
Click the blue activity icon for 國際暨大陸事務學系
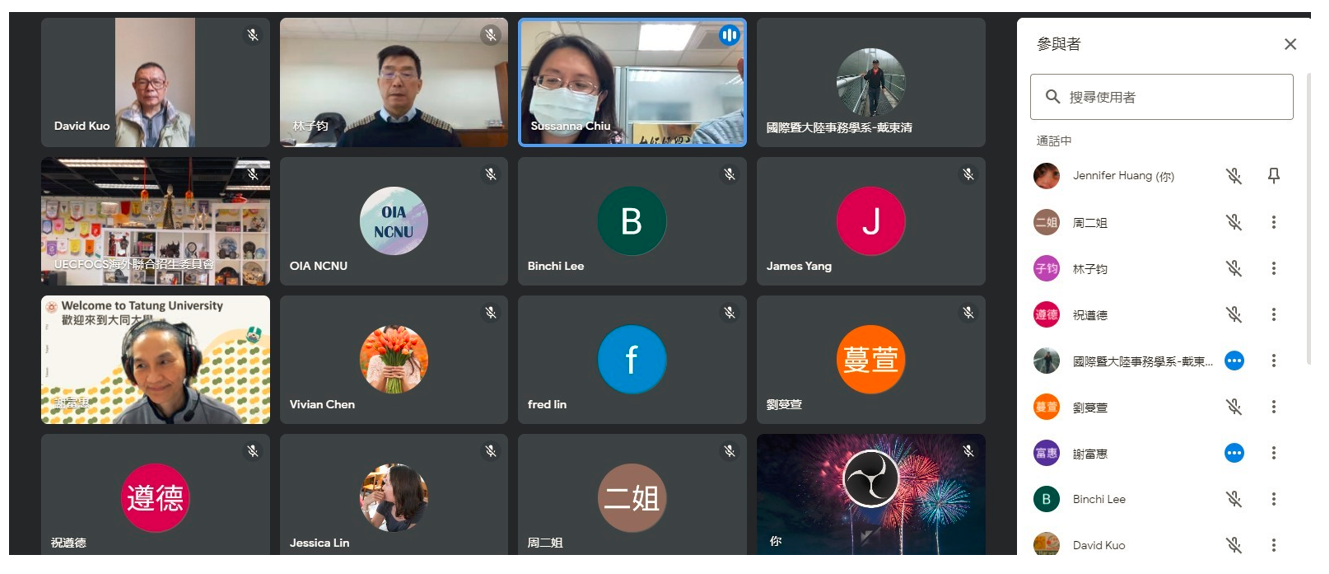[x=1234, y=361]
